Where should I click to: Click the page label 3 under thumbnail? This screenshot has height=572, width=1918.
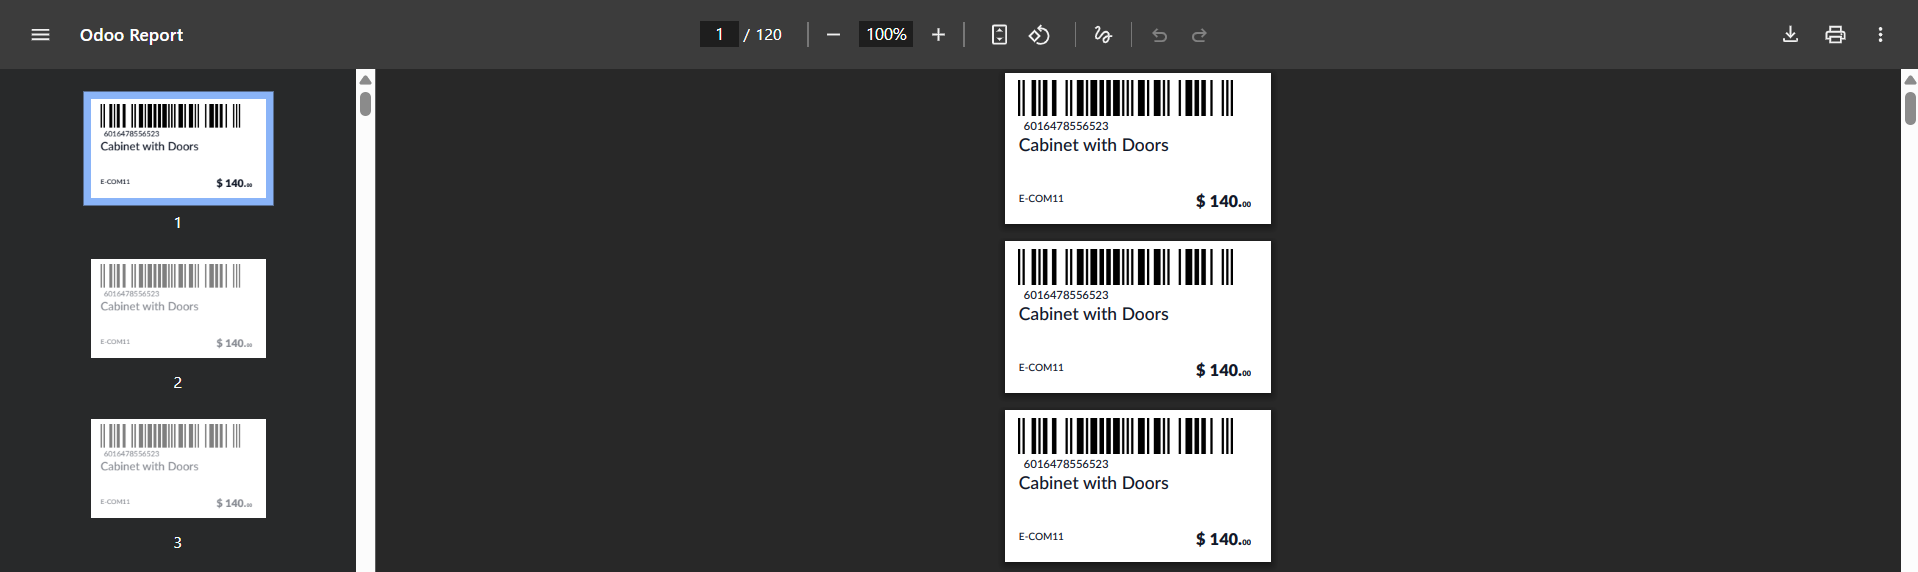178,542
